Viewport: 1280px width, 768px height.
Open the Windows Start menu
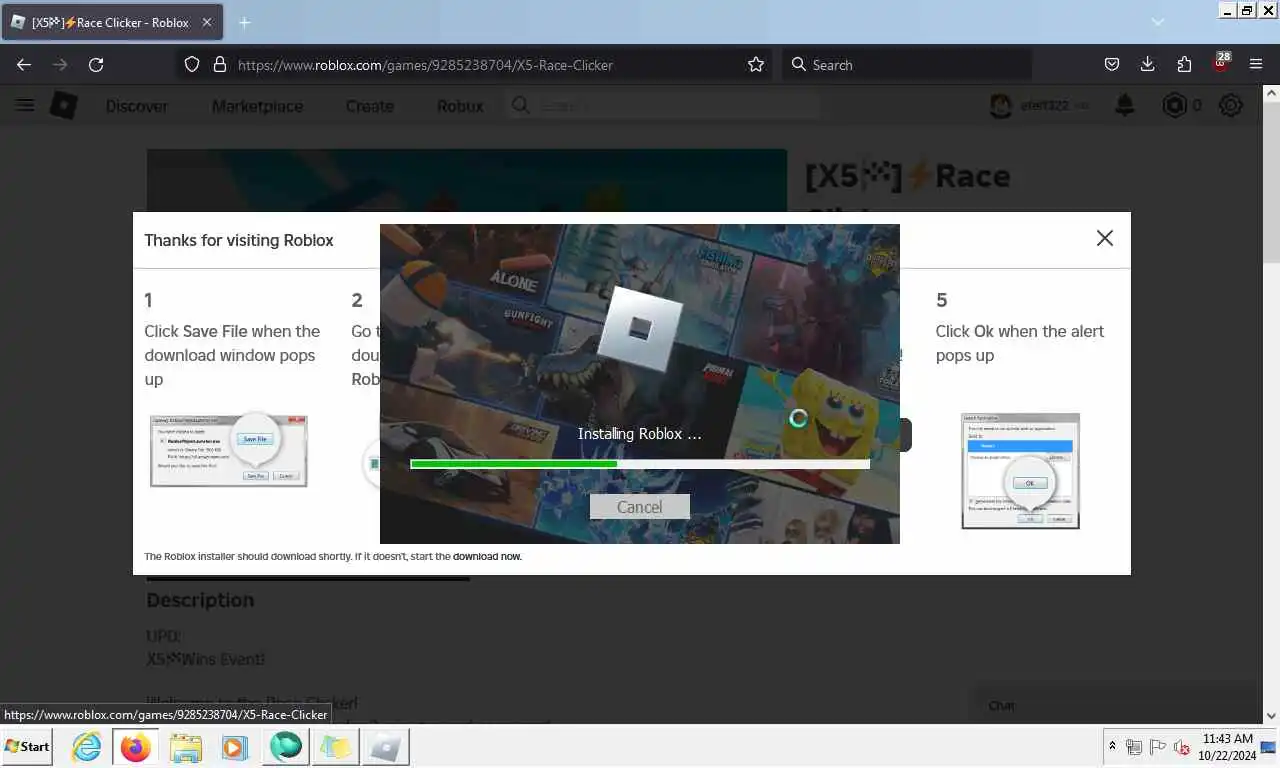[x=27, y=746]
